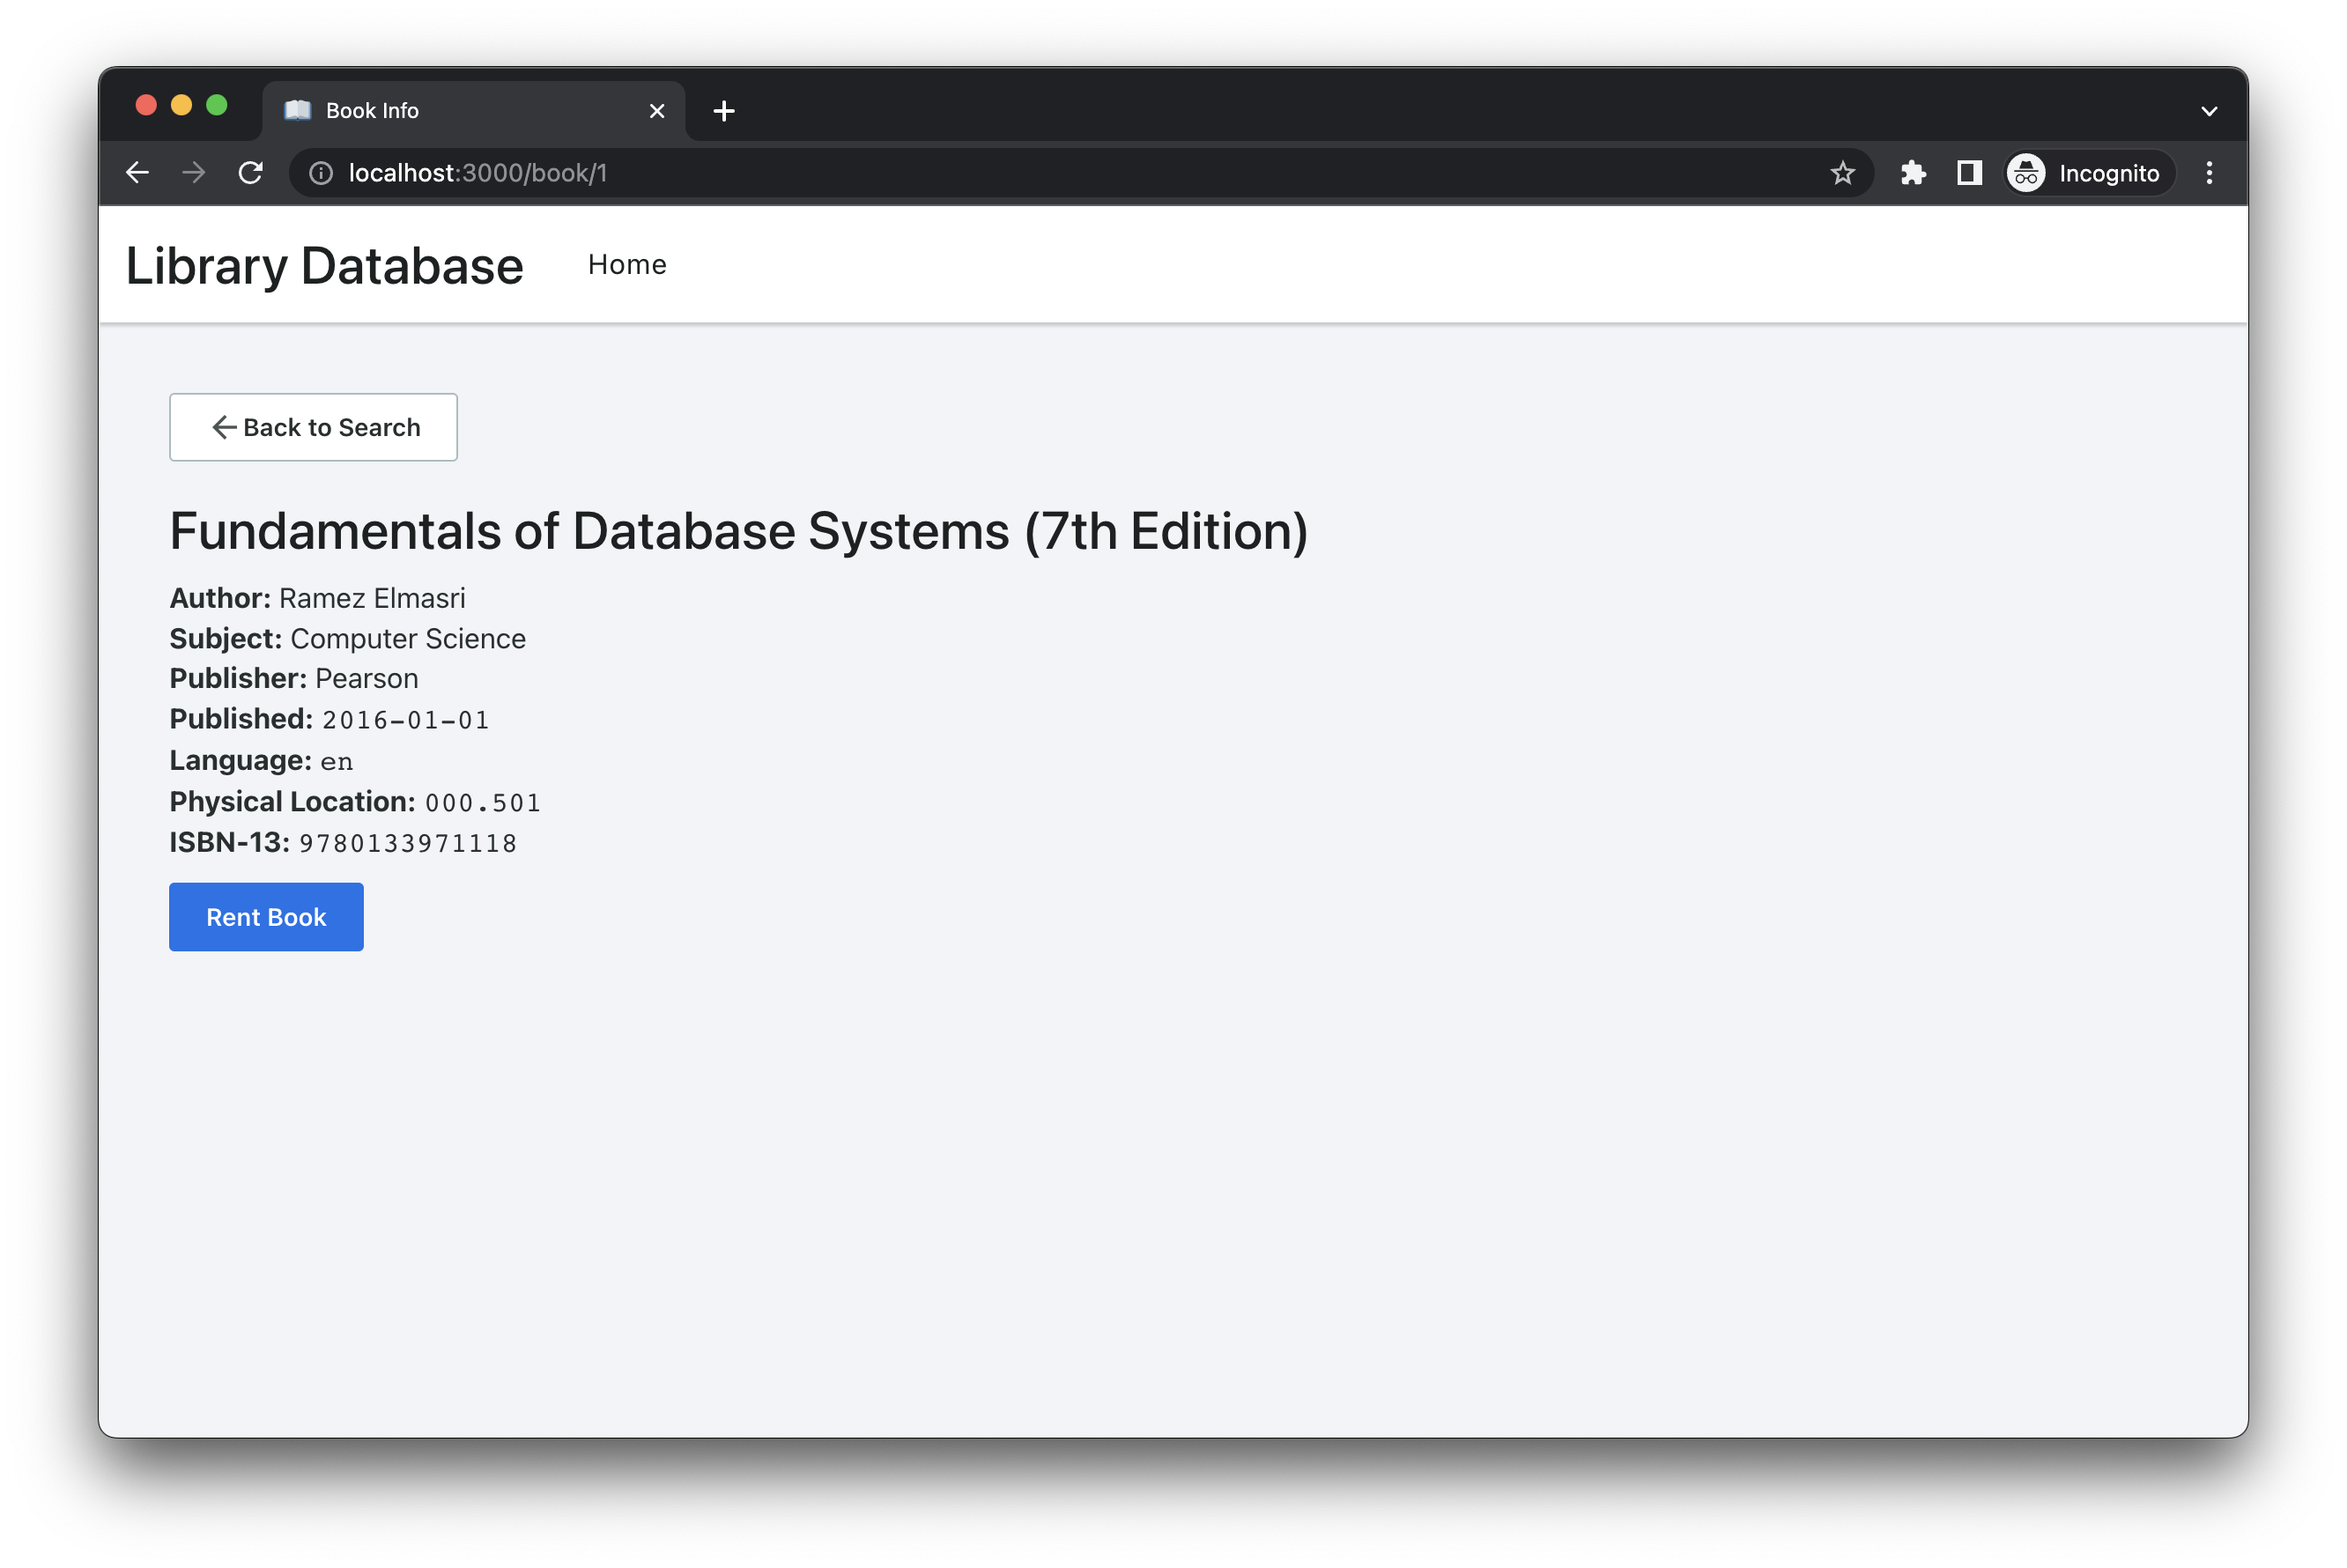Screen dimensions: 2347x1568
Task: Select the Book Info tab
Action: (450, 111)
